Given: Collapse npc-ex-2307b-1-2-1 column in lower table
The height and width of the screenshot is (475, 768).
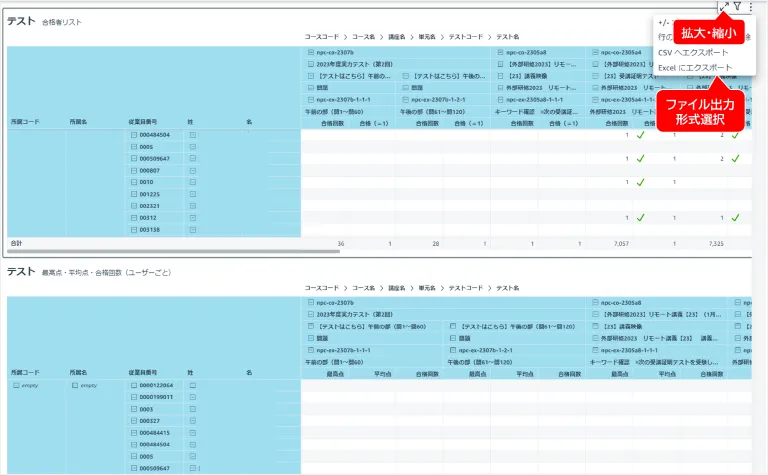Looking at the screenshot, I should click(x=453, y=350).
